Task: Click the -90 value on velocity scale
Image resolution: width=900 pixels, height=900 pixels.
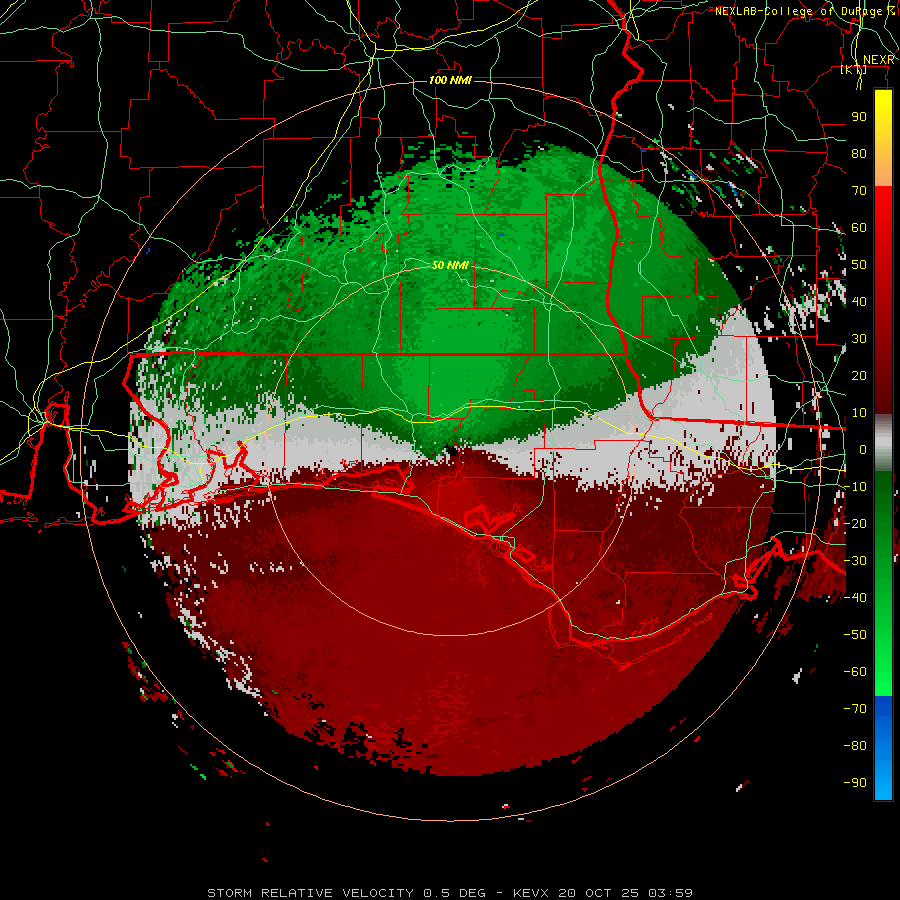Action: coord(855,783)
